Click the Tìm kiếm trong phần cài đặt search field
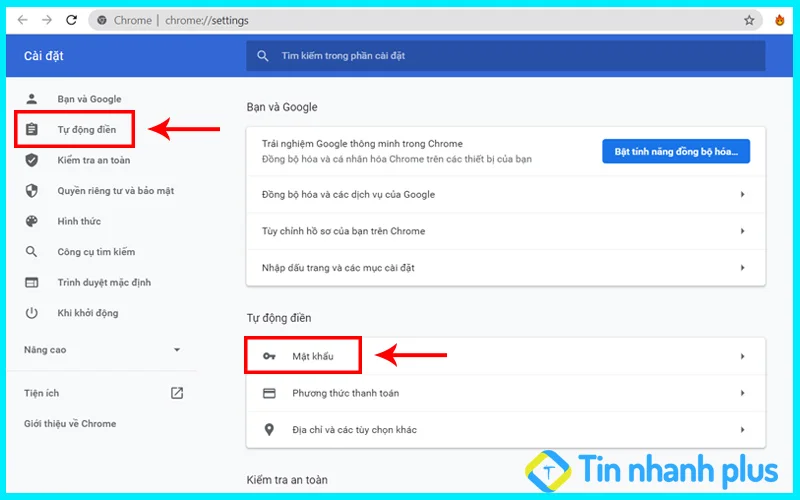 pos(506,56)
